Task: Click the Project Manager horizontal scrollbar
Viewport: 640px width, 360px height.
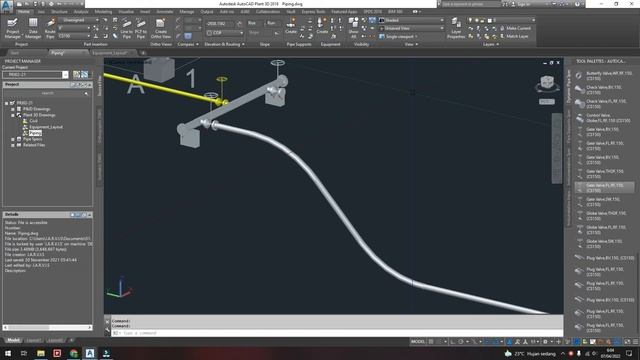Action: [47, 327]
